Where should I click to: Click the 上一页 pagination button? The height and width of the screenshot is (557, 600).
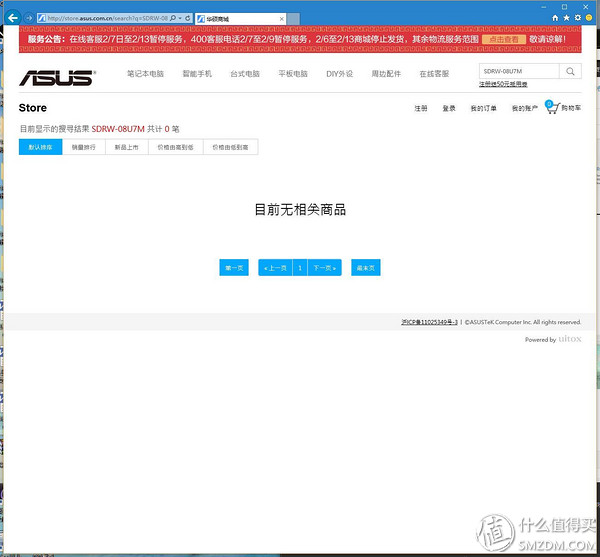tap(276, 267)
